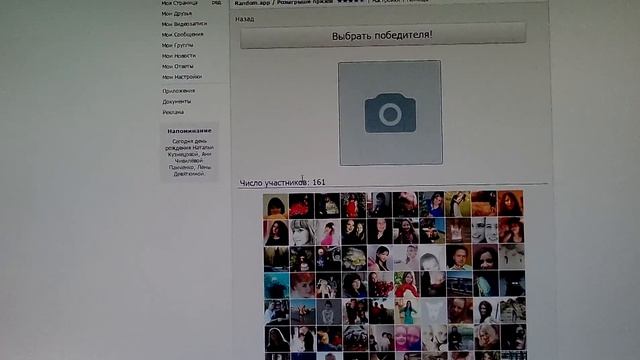Click the "ред." edit link beside Моя Страница
Viewport: 640px width, 360px height.
coord(217,2)
